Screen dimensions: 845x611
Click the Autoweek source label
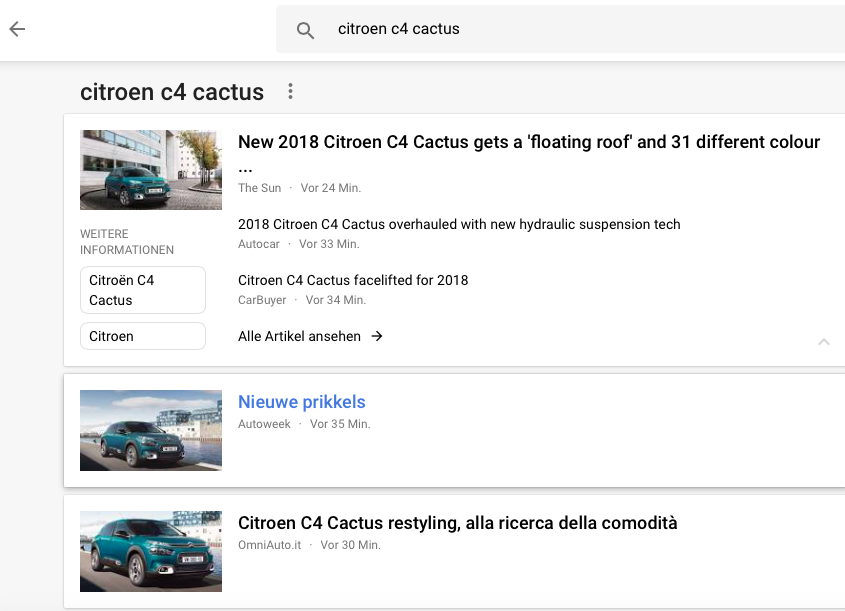tap(264, 424)
